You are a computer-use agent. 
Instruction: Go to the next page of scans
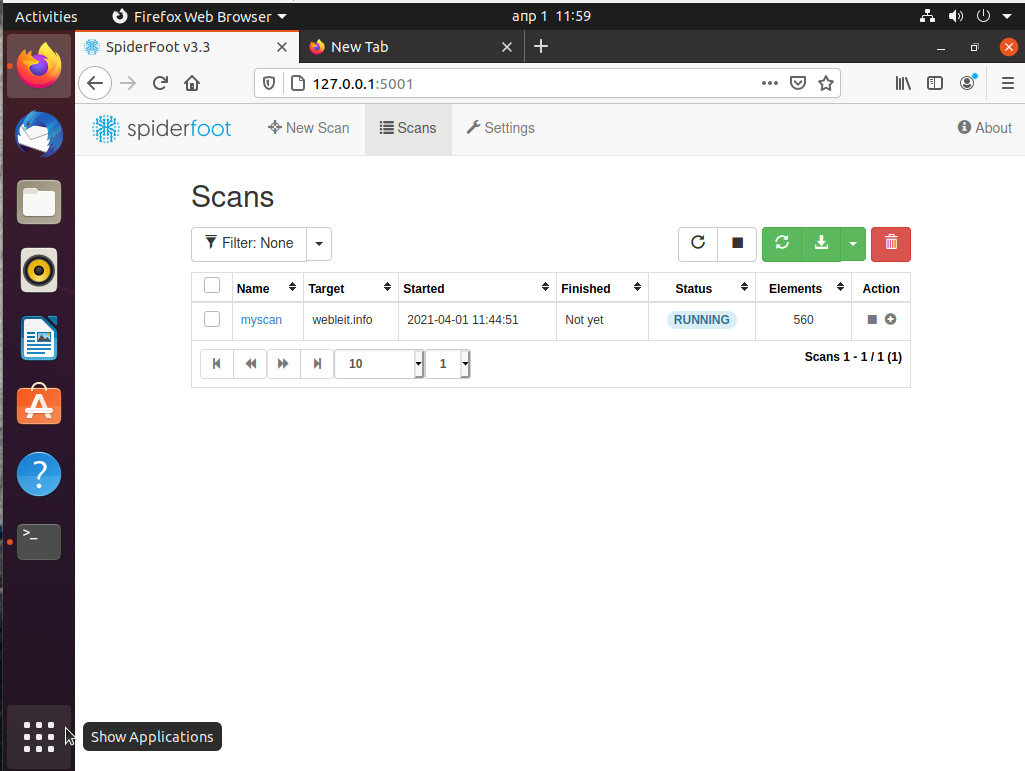click(x=283, y=364)
